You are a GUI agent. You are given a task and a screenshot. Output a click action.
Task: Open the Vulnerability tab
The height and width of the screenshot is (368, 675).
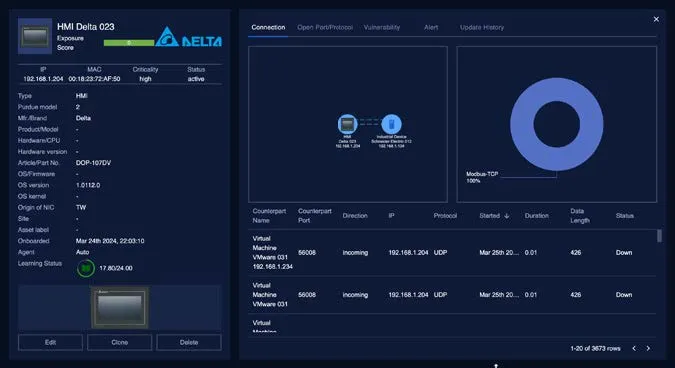click(381, 27)
